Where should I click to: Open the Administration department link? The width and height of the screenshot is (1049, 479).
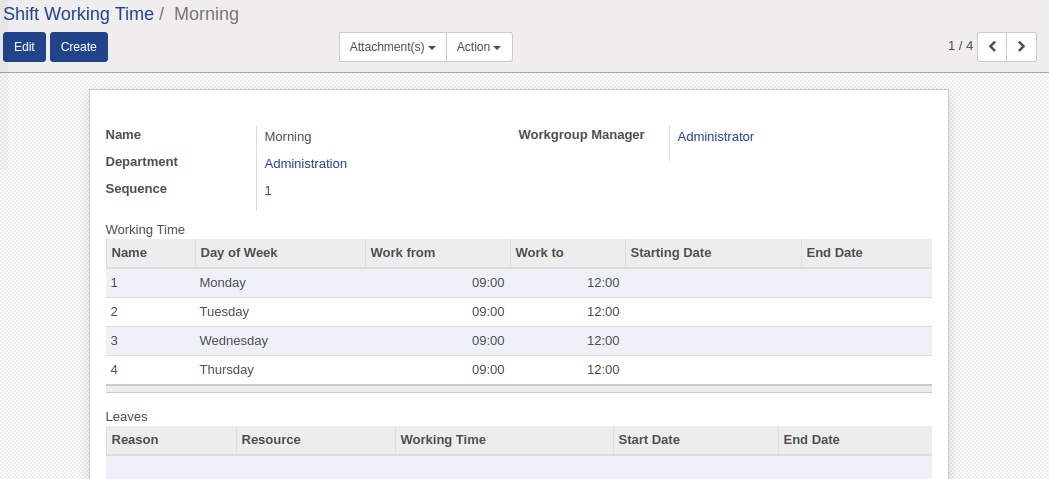[305, 164]
